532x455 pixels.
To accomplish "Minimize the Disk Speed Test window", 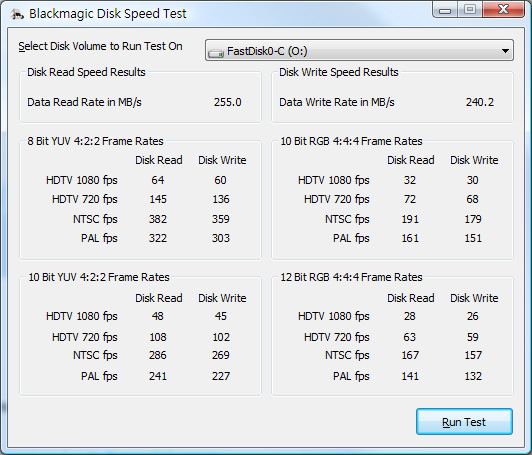I will (445, 10).
